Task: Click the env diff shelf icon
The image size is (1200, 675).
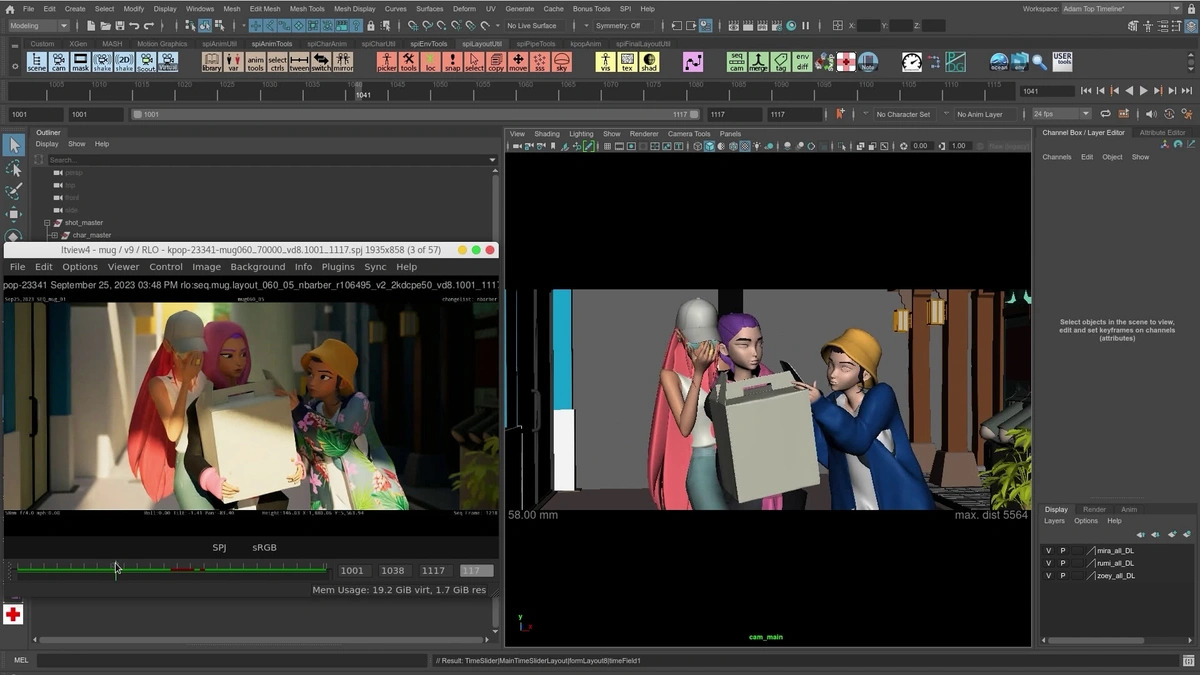Action: 802,60
